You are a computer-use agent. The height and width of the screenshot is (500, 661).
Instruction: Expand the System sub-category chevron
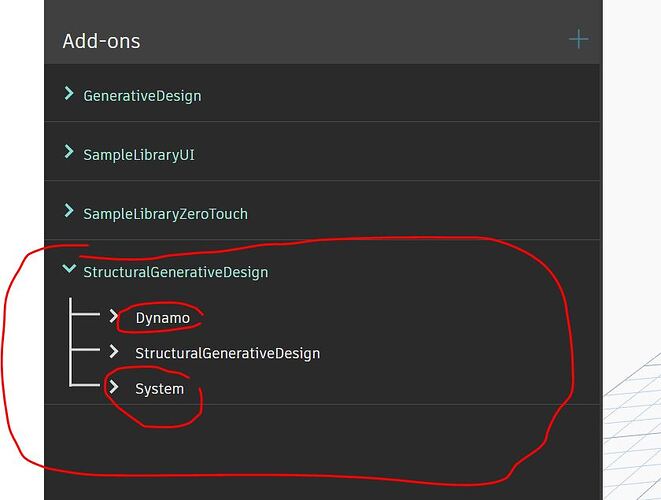[113, 387]
